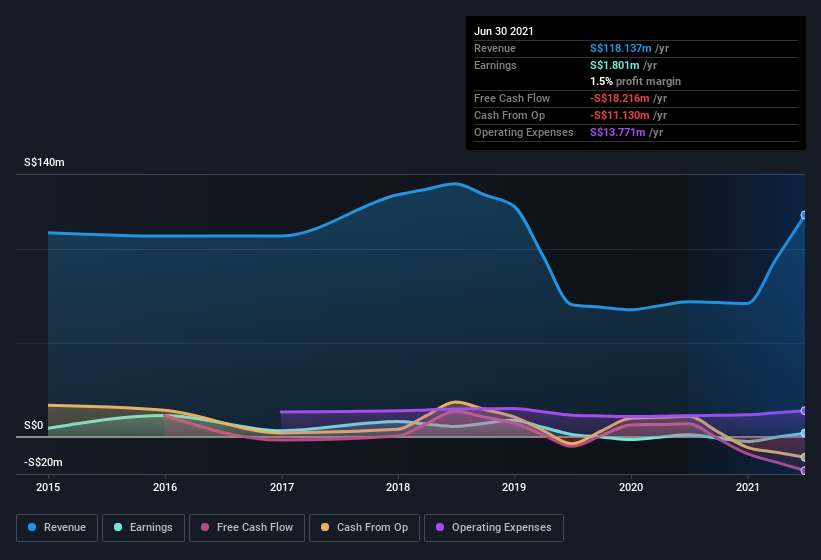Click the 2015 x-axis label
This screenshot has height=560, width=821.
[48, 487]
